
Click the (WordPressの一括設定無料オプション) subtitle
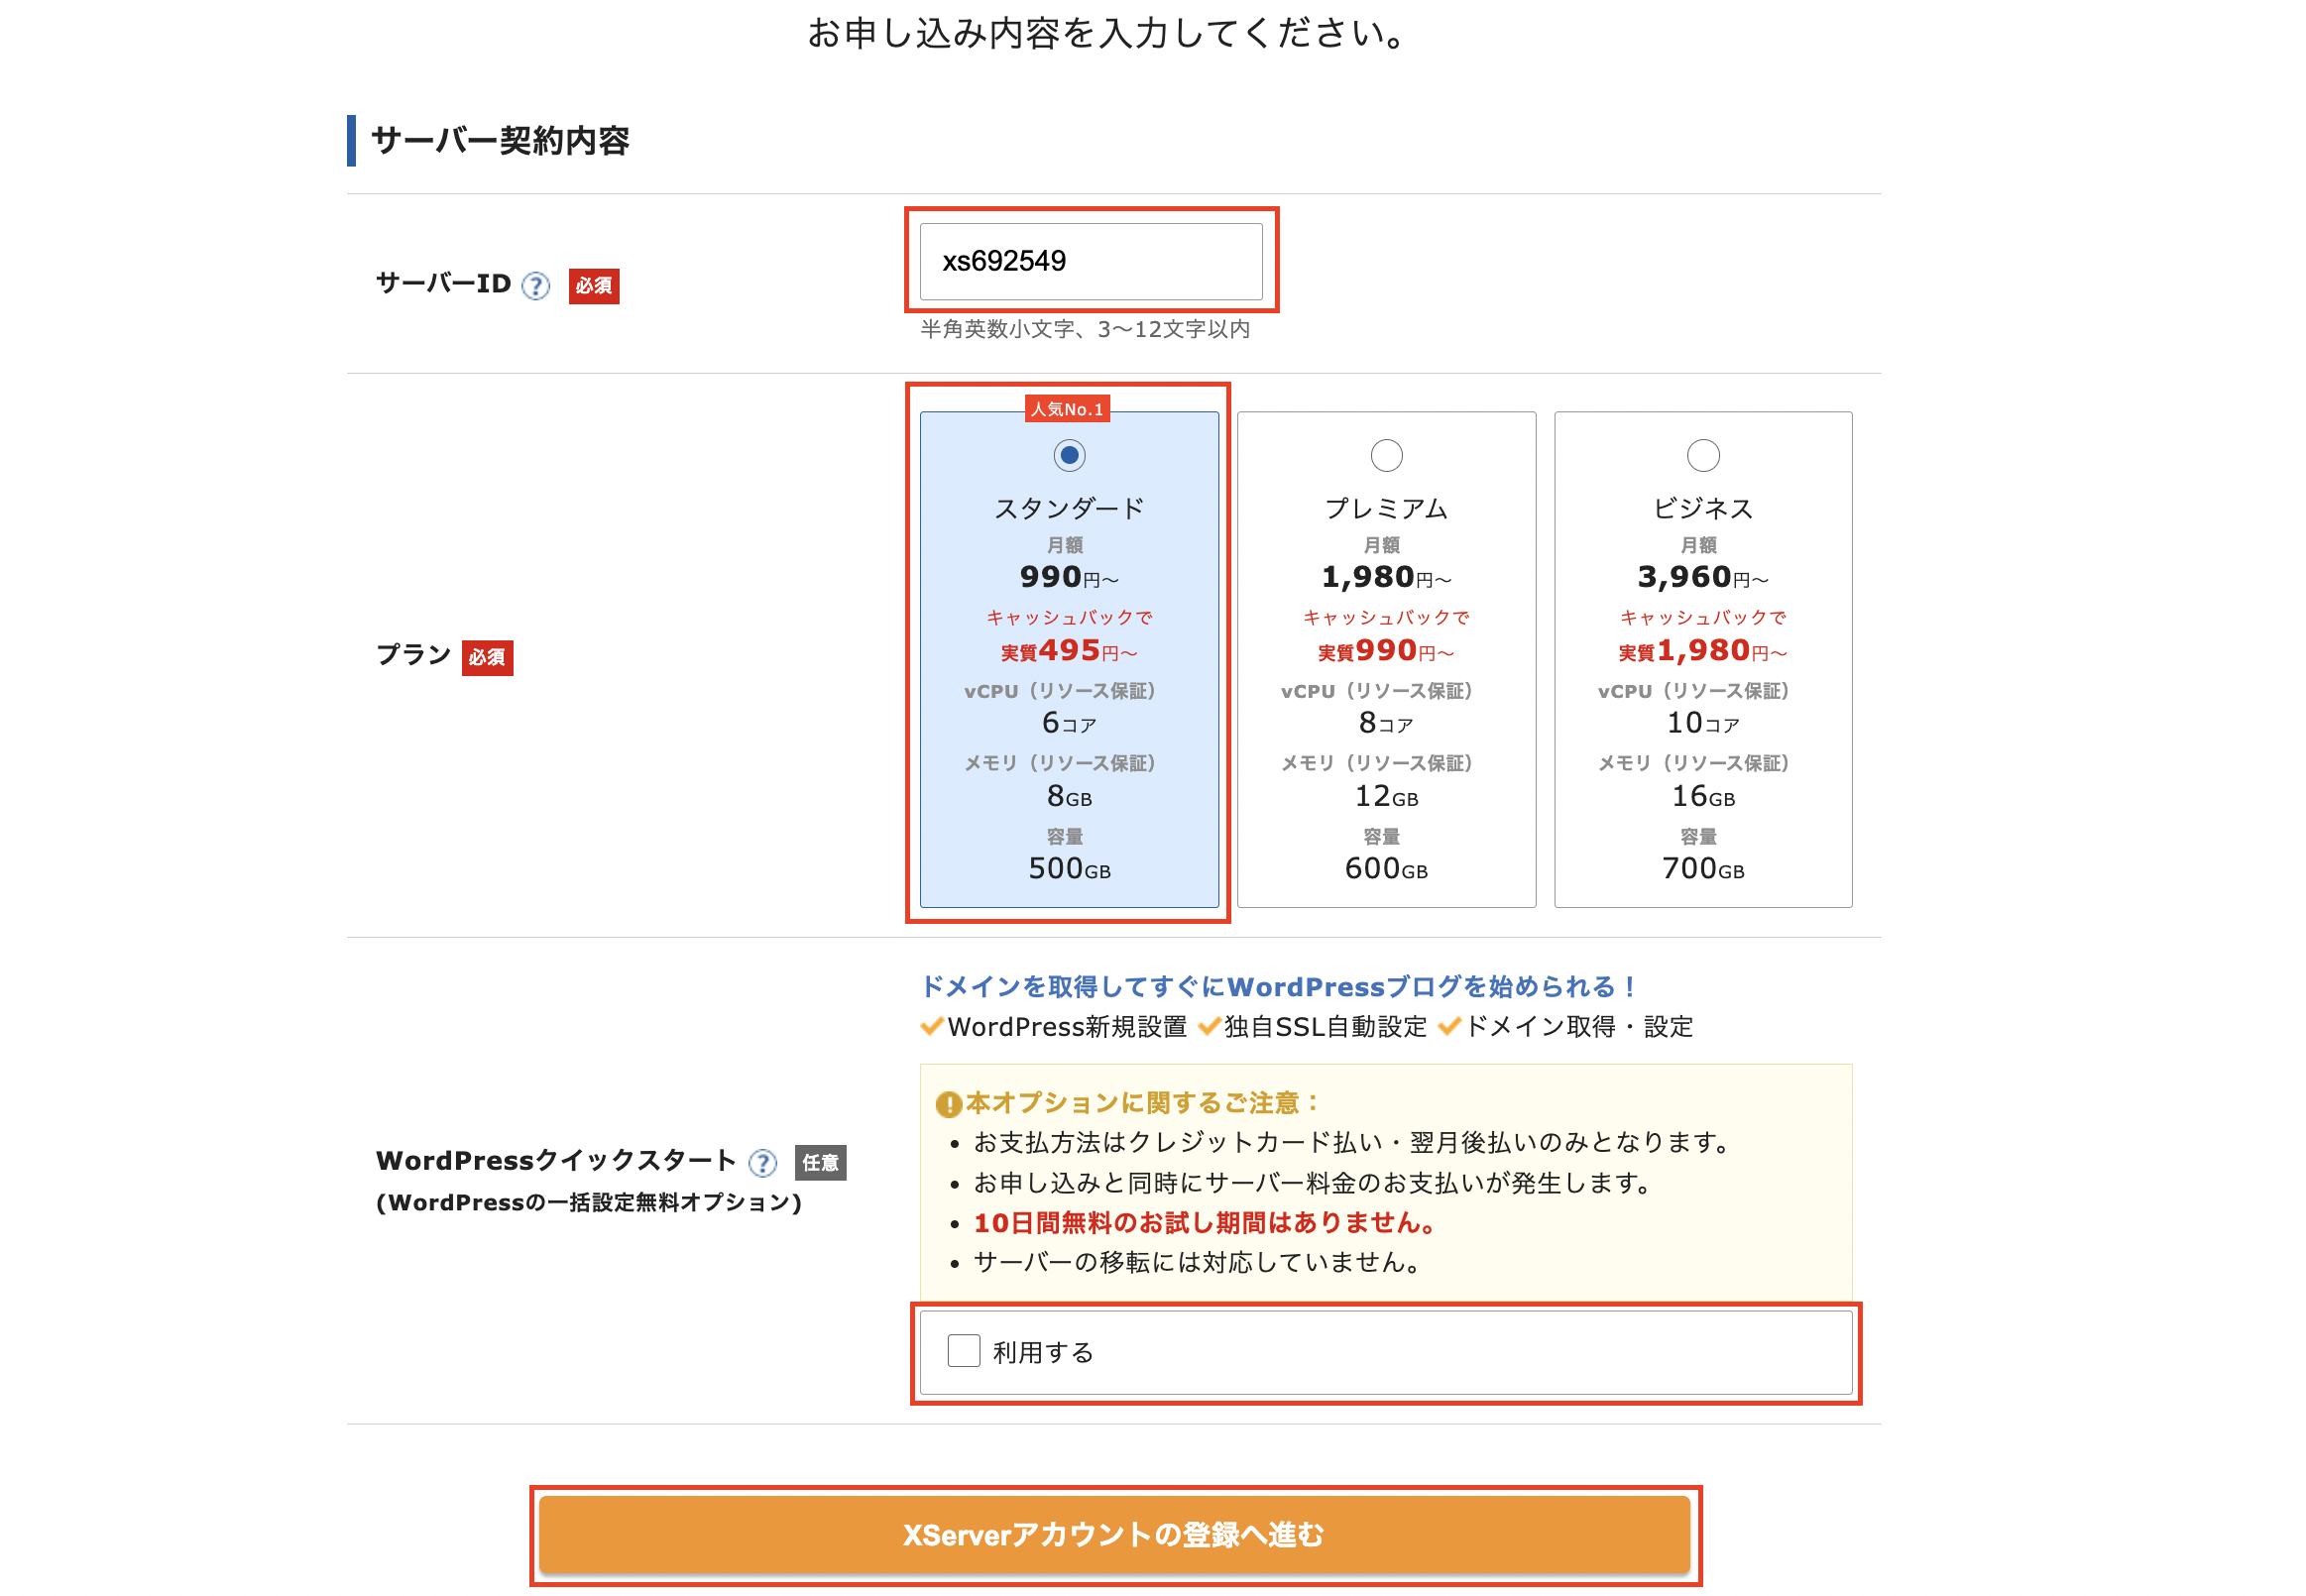coord(589,1203)
